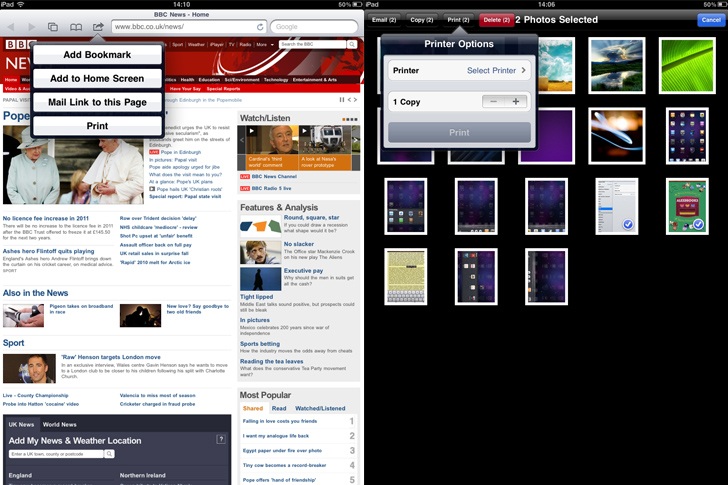The image size is (728, 485).
Task: Tap Copy (2) in Photos toolbar
Action: pos(422,20)
